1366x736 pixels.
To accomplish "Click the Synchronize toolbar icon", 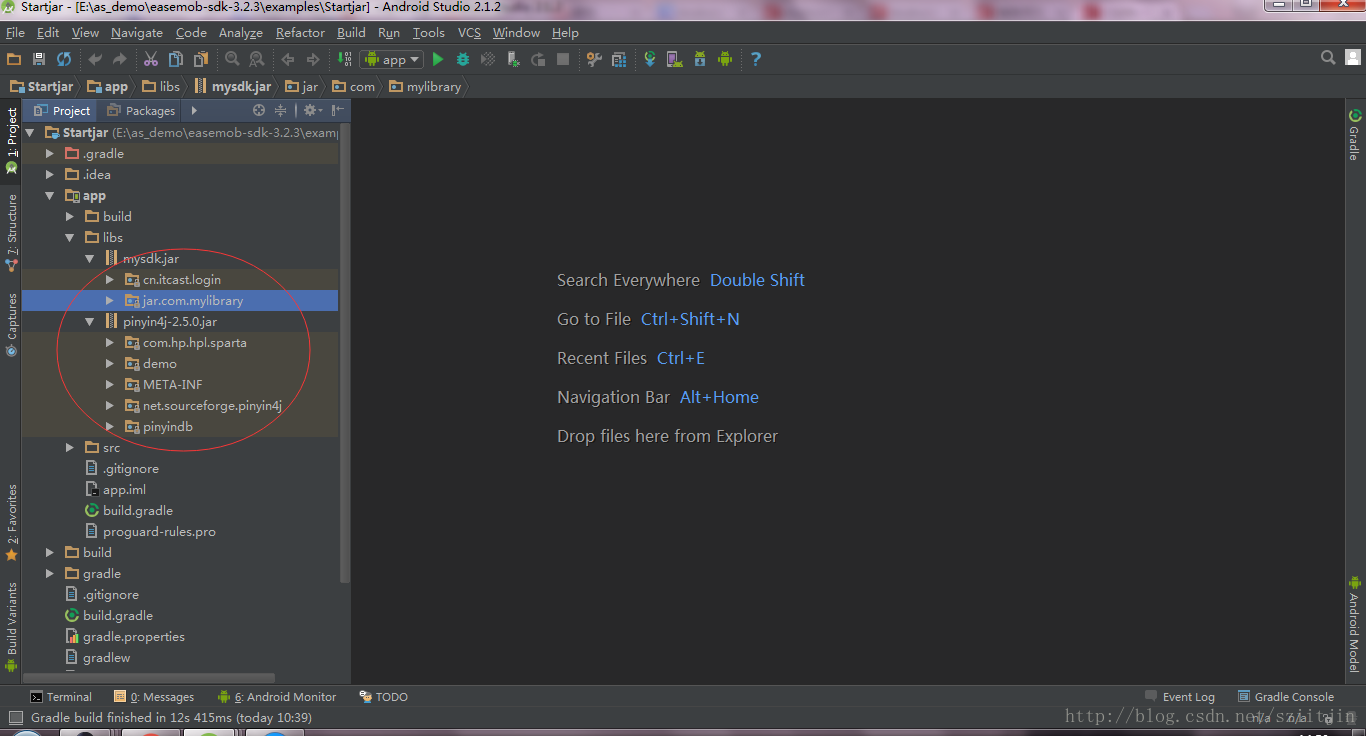I will [x=64, y=59].
